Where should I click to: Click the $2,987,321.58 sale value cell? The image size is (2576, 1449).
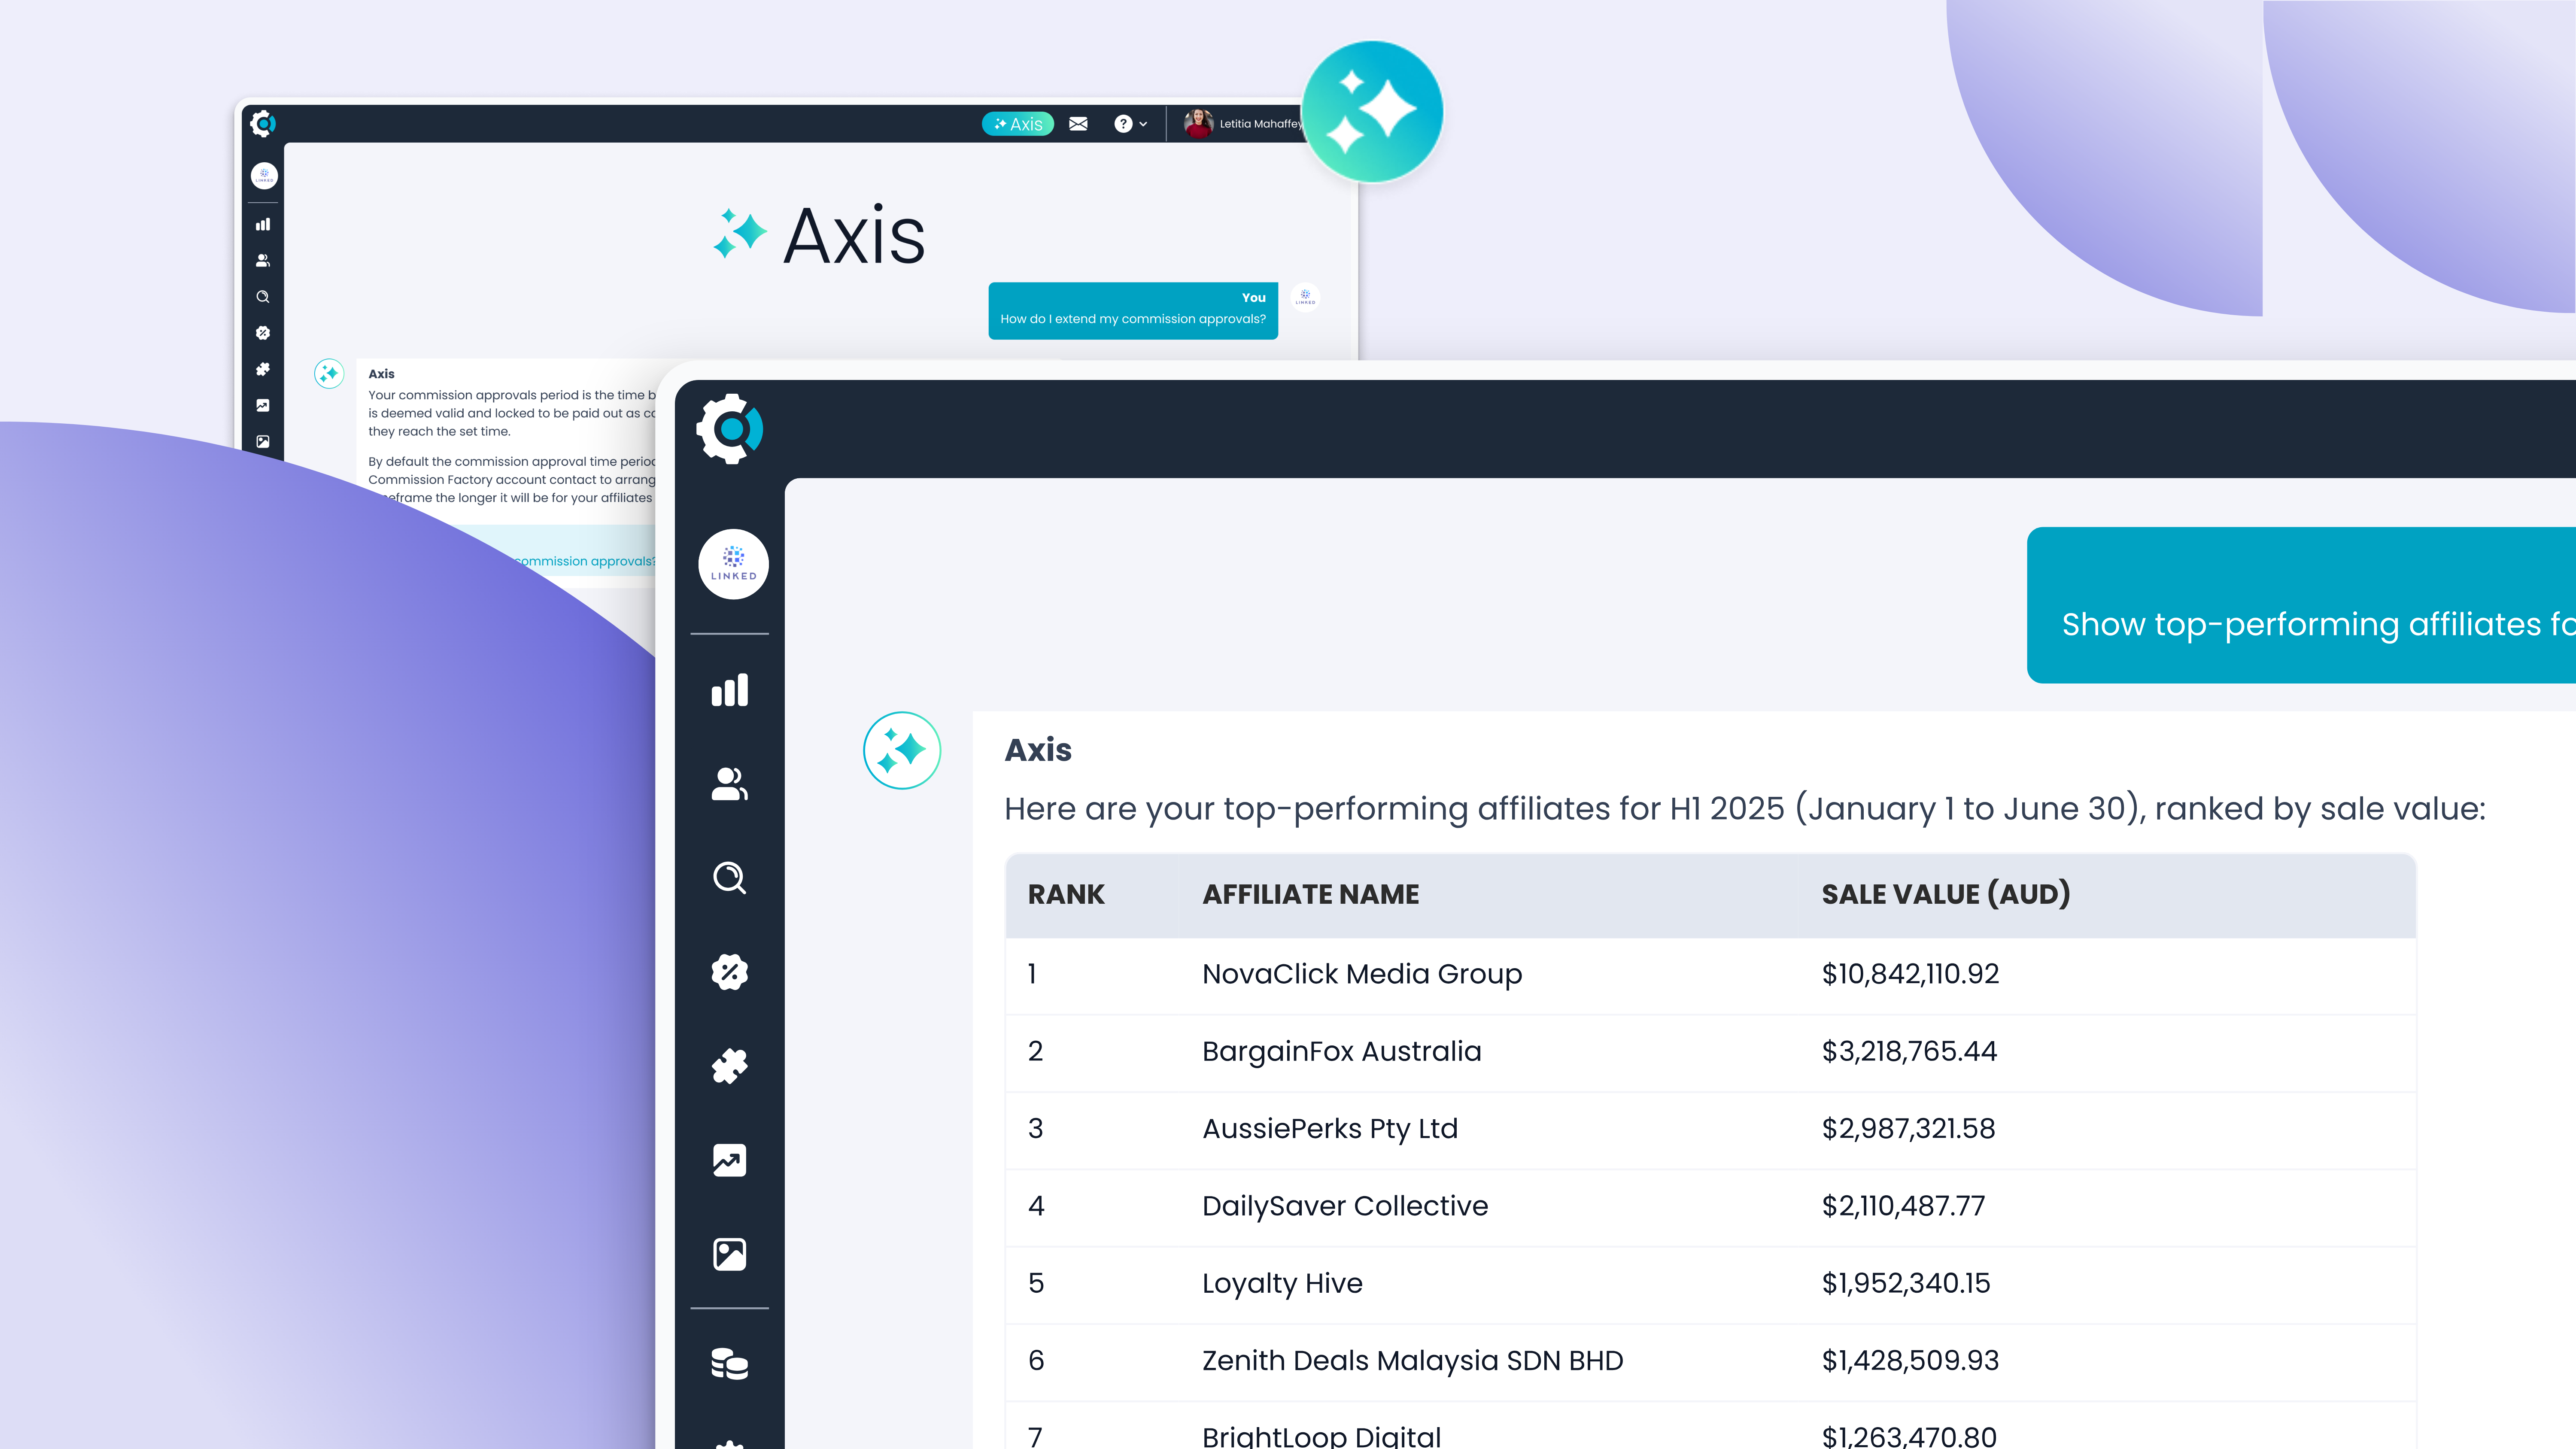tap(1908, 1129)
